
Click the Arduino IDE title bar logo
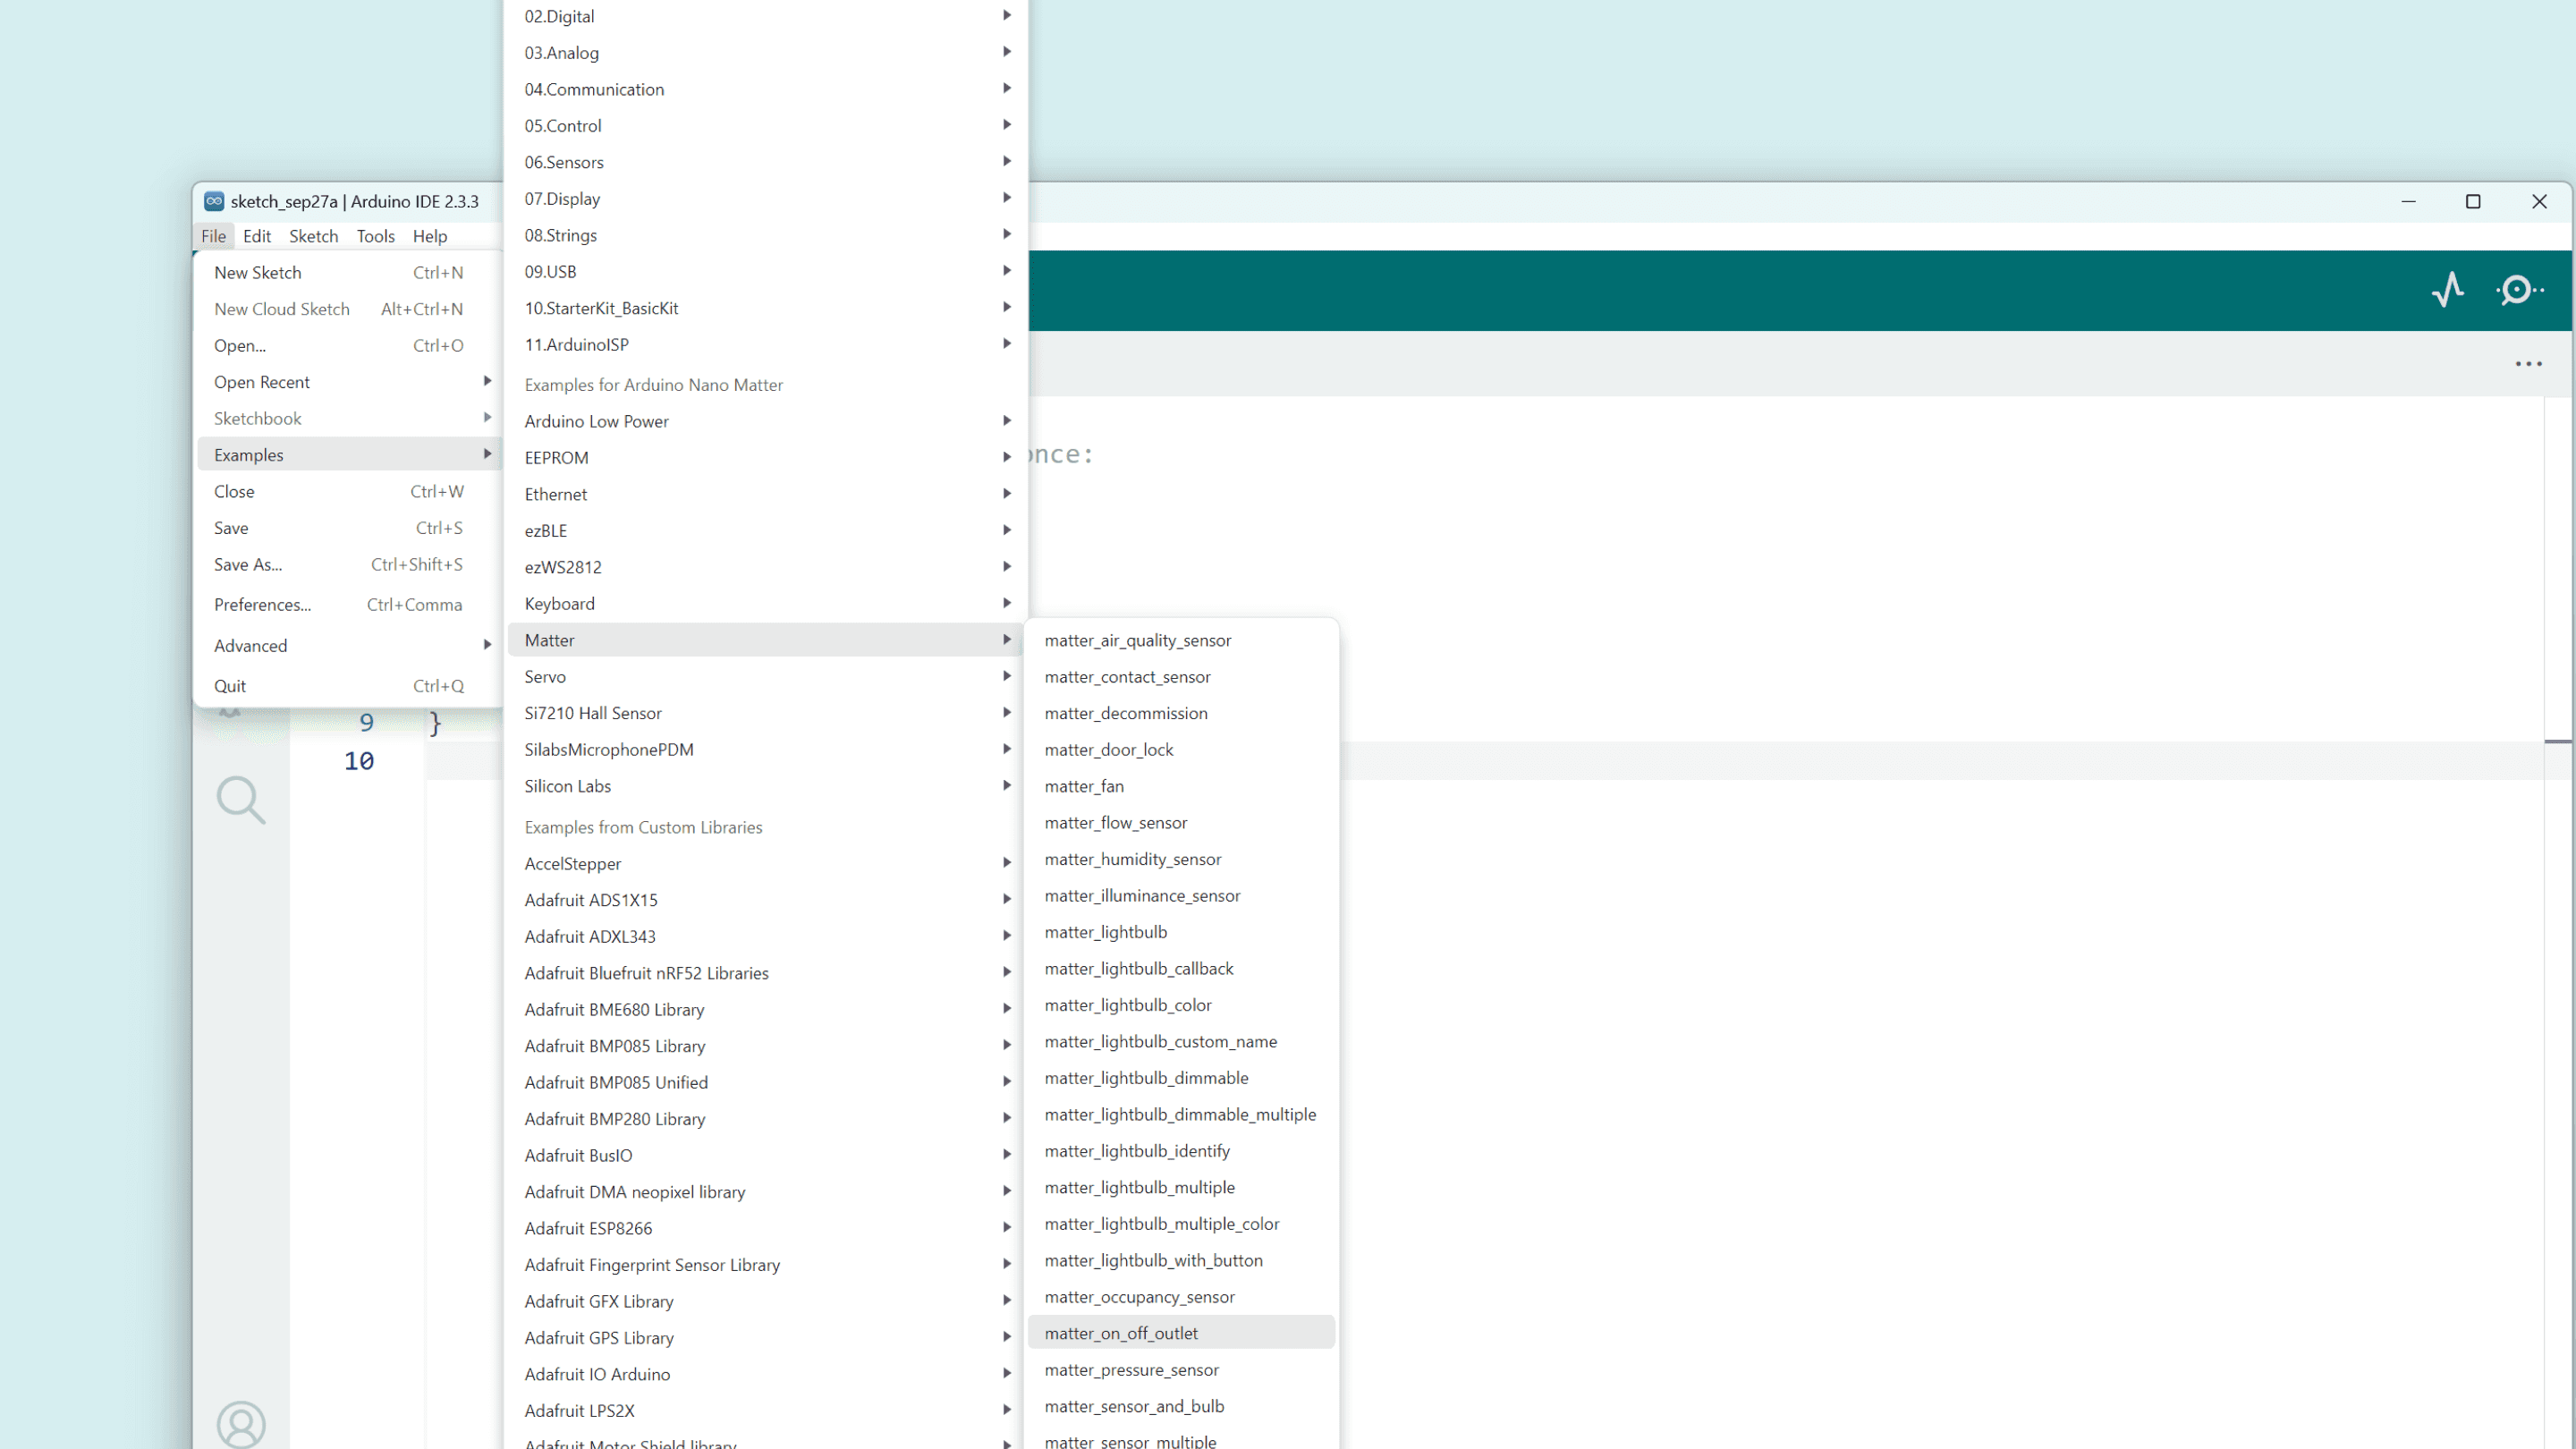point(214,201)
